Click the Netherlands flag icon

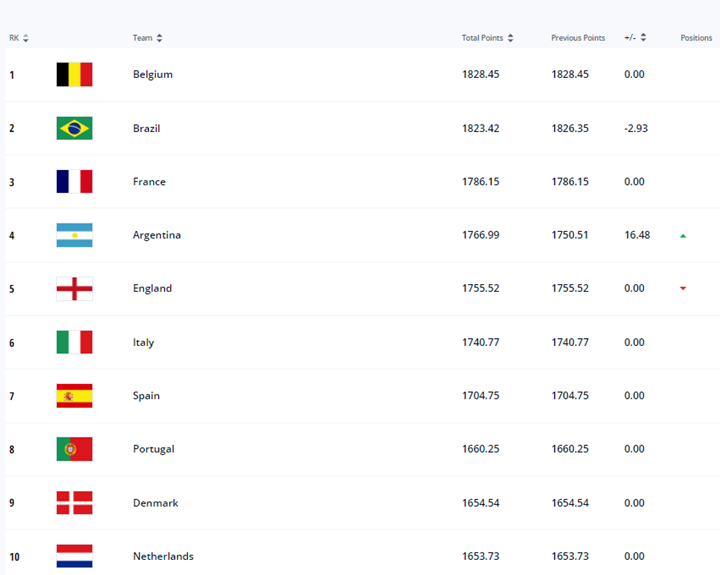pos(74,556)
